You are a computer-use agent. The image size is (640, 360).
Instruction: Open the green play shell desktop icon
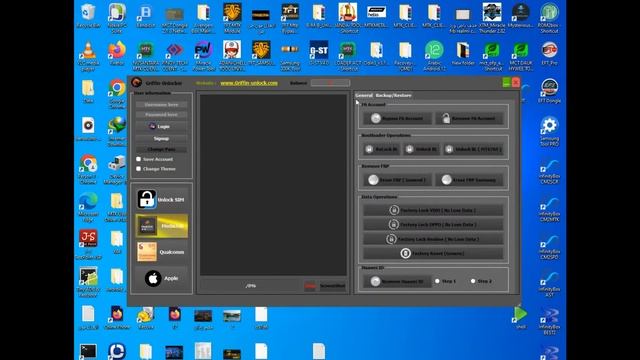[520, 317]
